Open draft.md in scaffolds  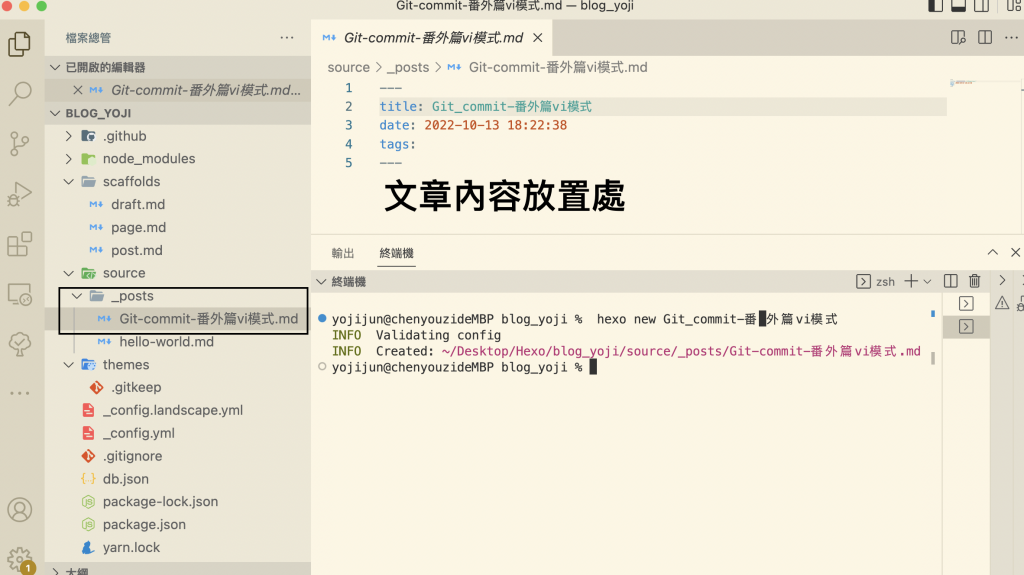(x=138, y=205)
